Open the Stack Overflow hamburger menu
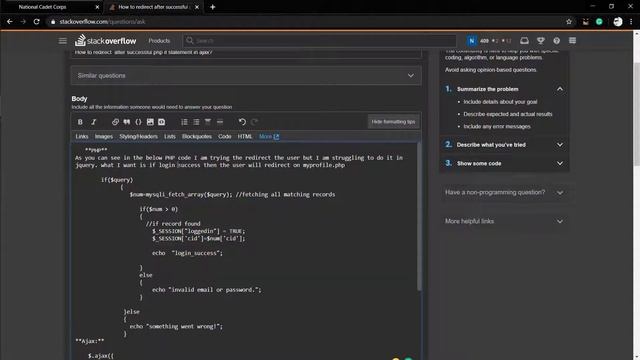Image resolution: width=640 pixels, height=360 pixels. 62,41
